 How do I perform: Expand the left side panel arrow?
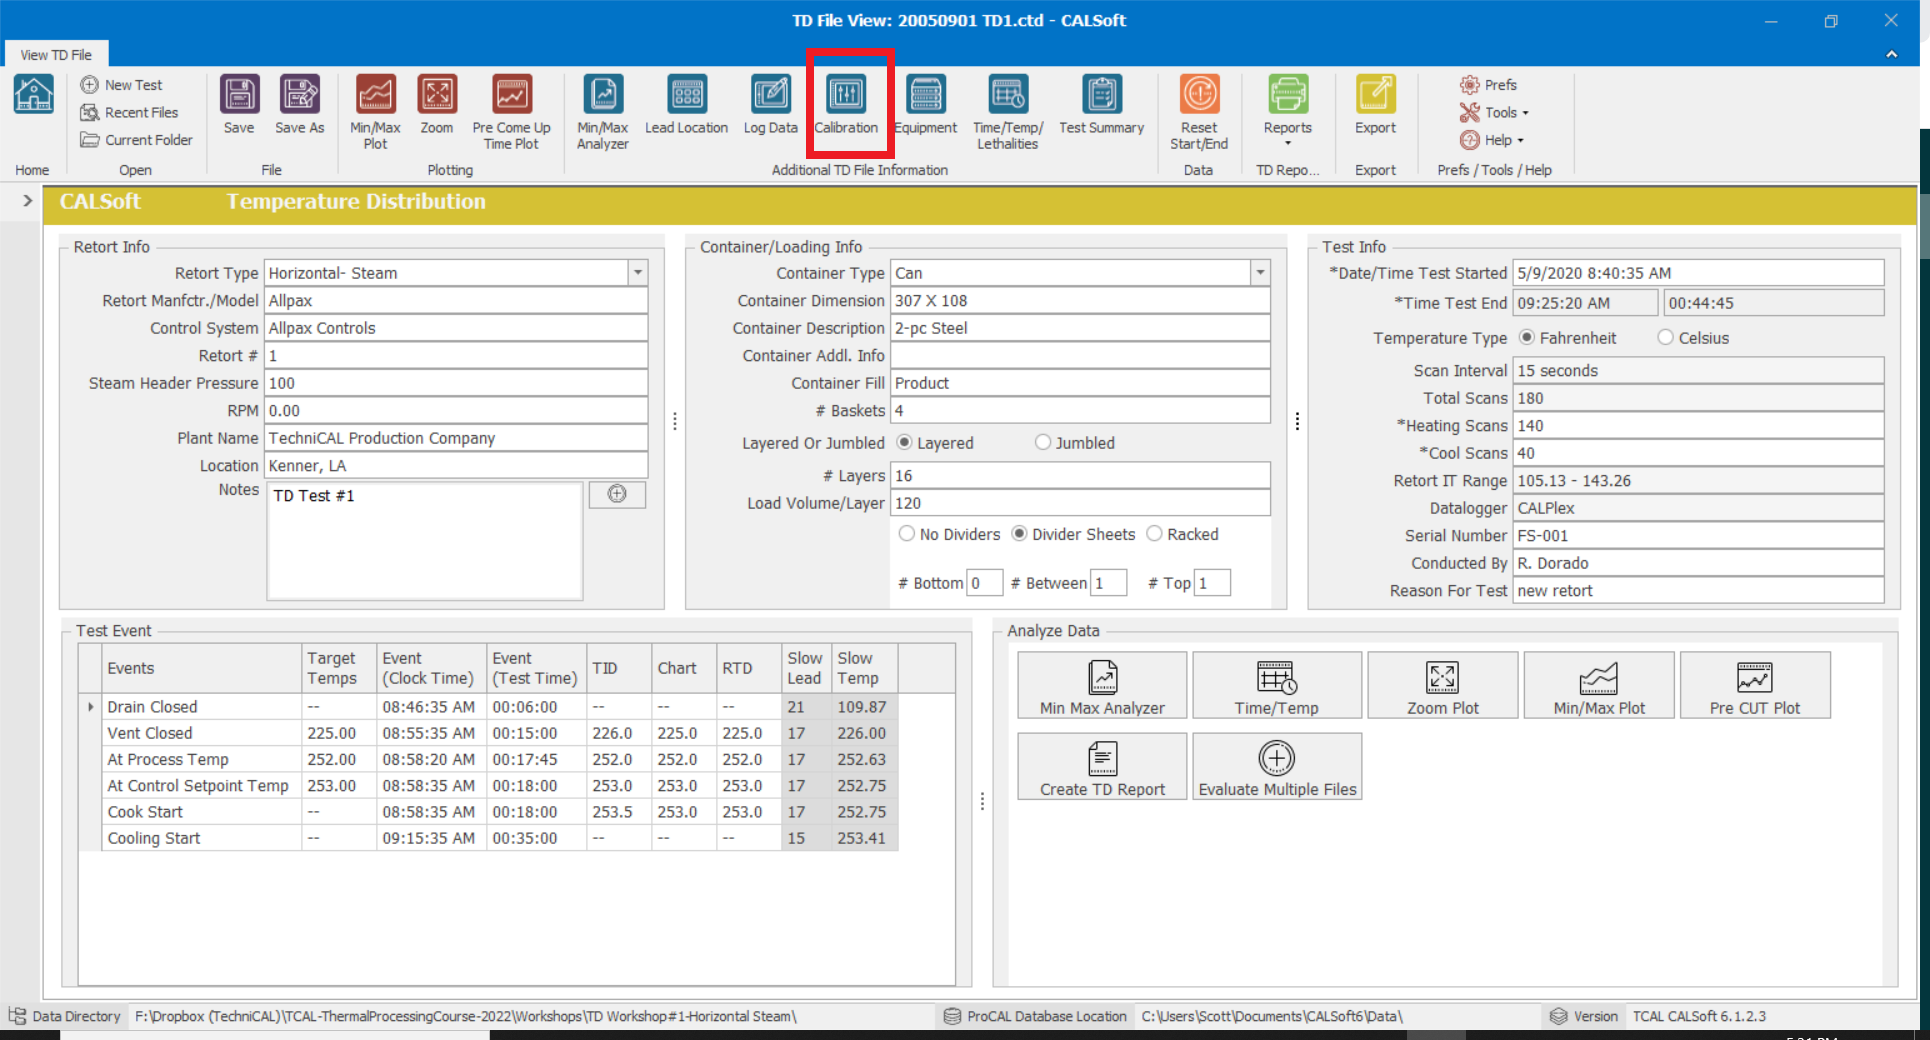click(x=27, y=201)
